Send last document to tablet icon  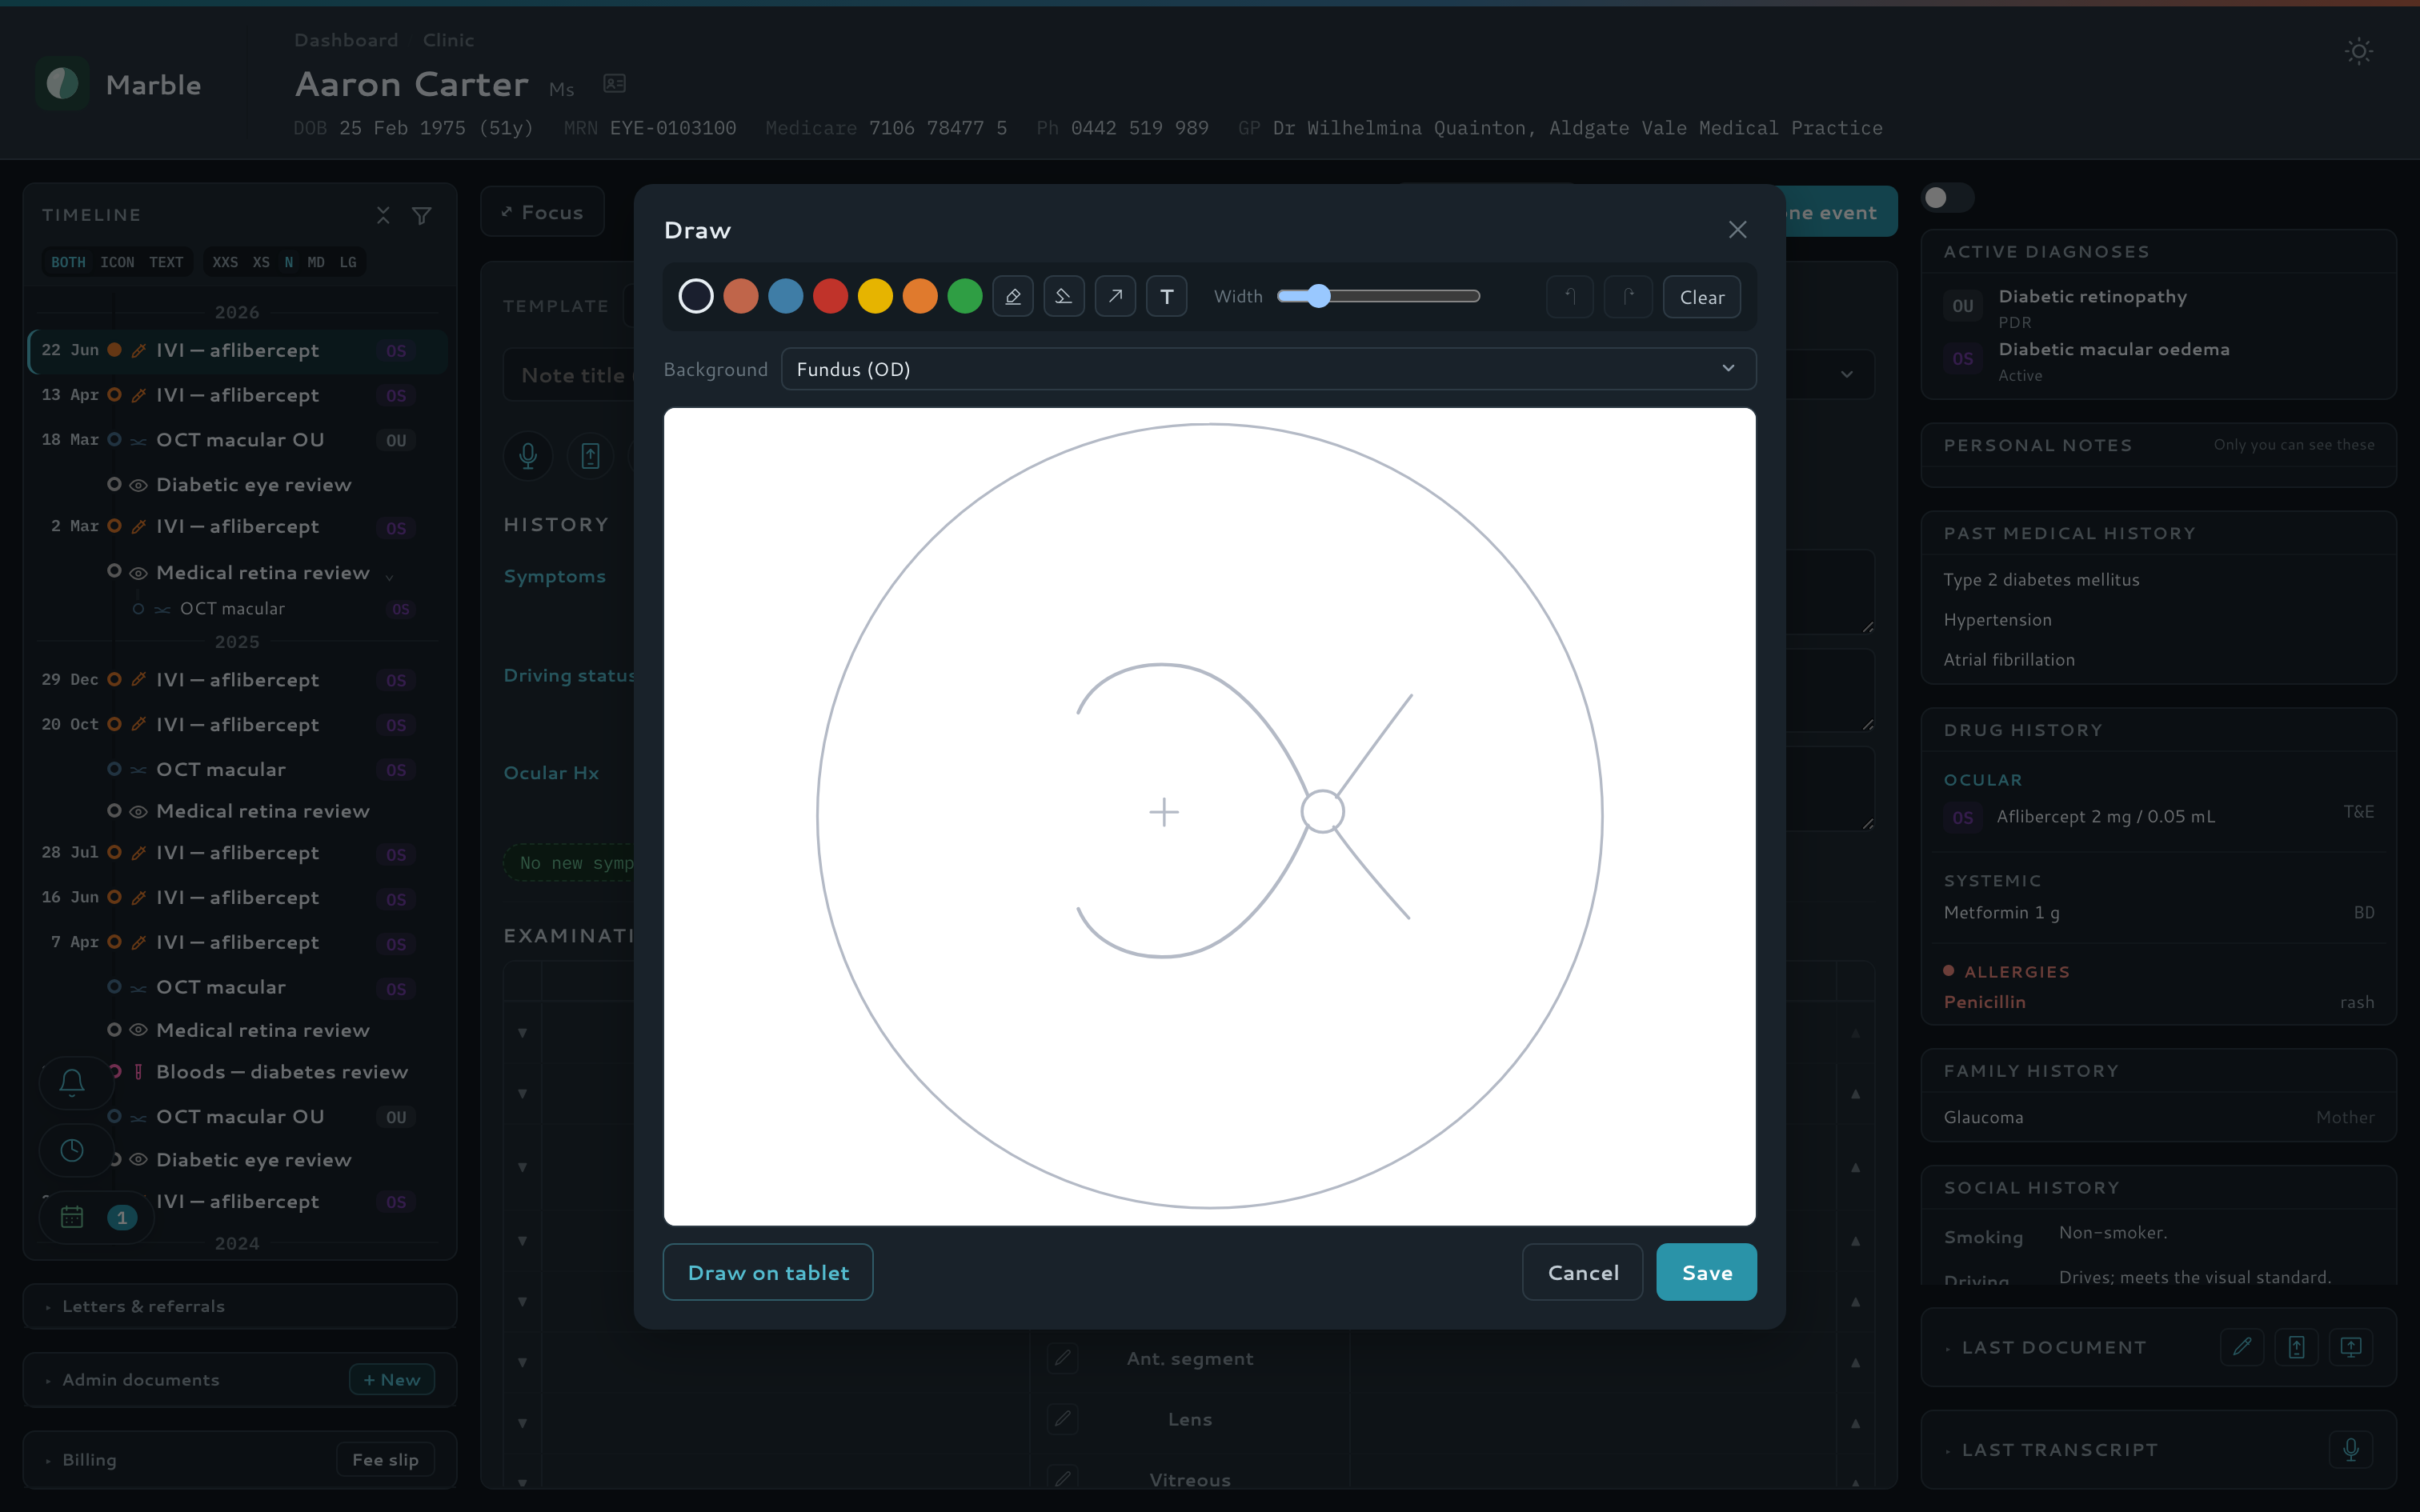point(2296,1347)
